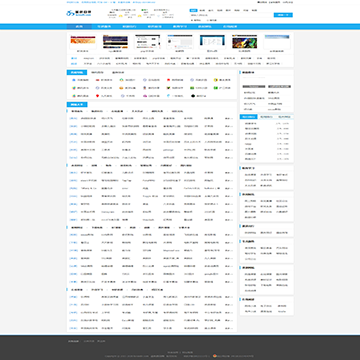Open the purple icon link in bottom icon row
The width and height of the screenshot is (360, 360).
[145, 96]
